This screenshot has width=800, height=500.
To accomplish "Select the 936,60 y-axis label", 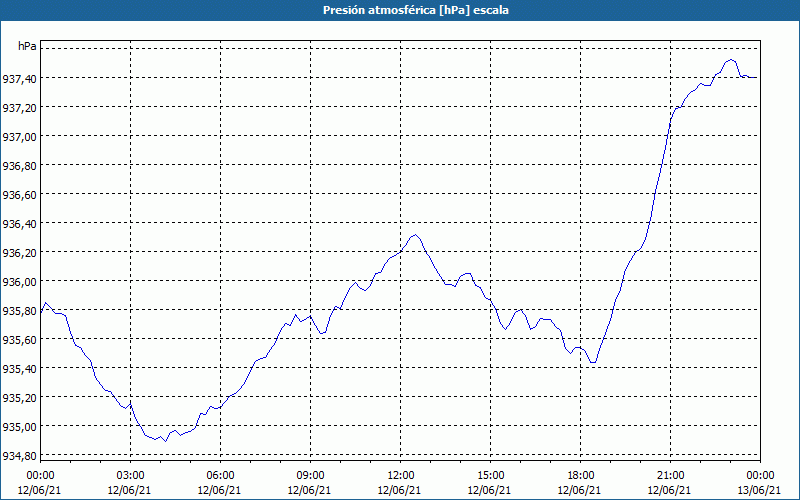I will tap(18, 195).
